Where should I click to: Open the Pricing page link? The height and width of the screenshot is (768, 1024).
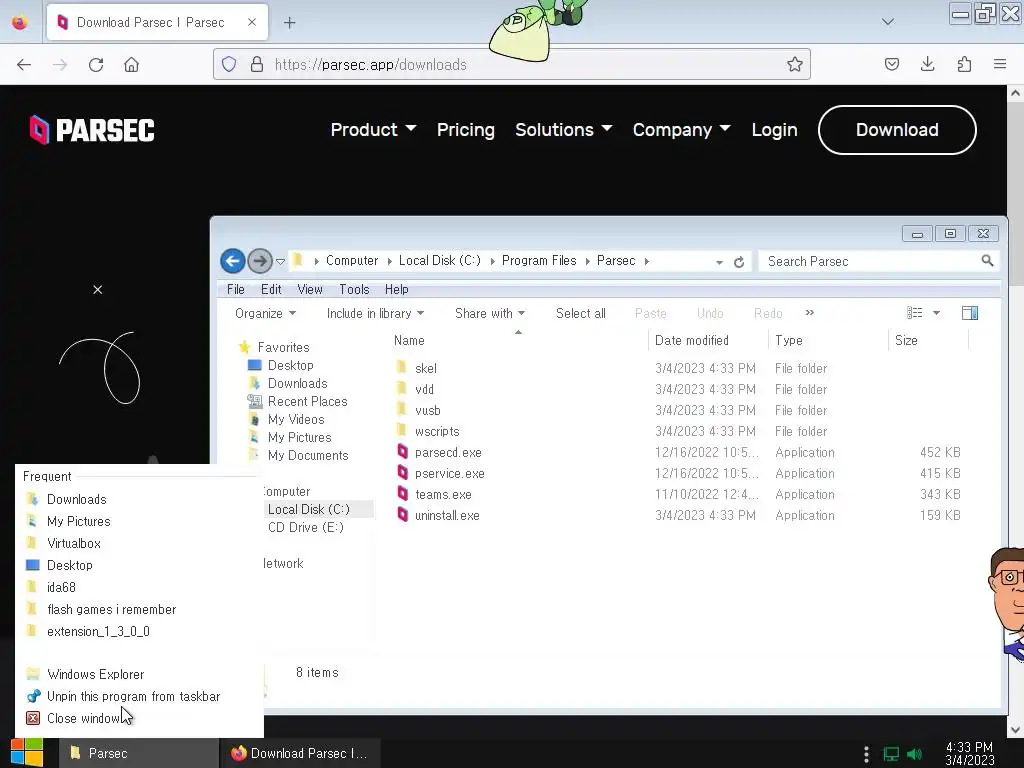(x=466, y=130)
